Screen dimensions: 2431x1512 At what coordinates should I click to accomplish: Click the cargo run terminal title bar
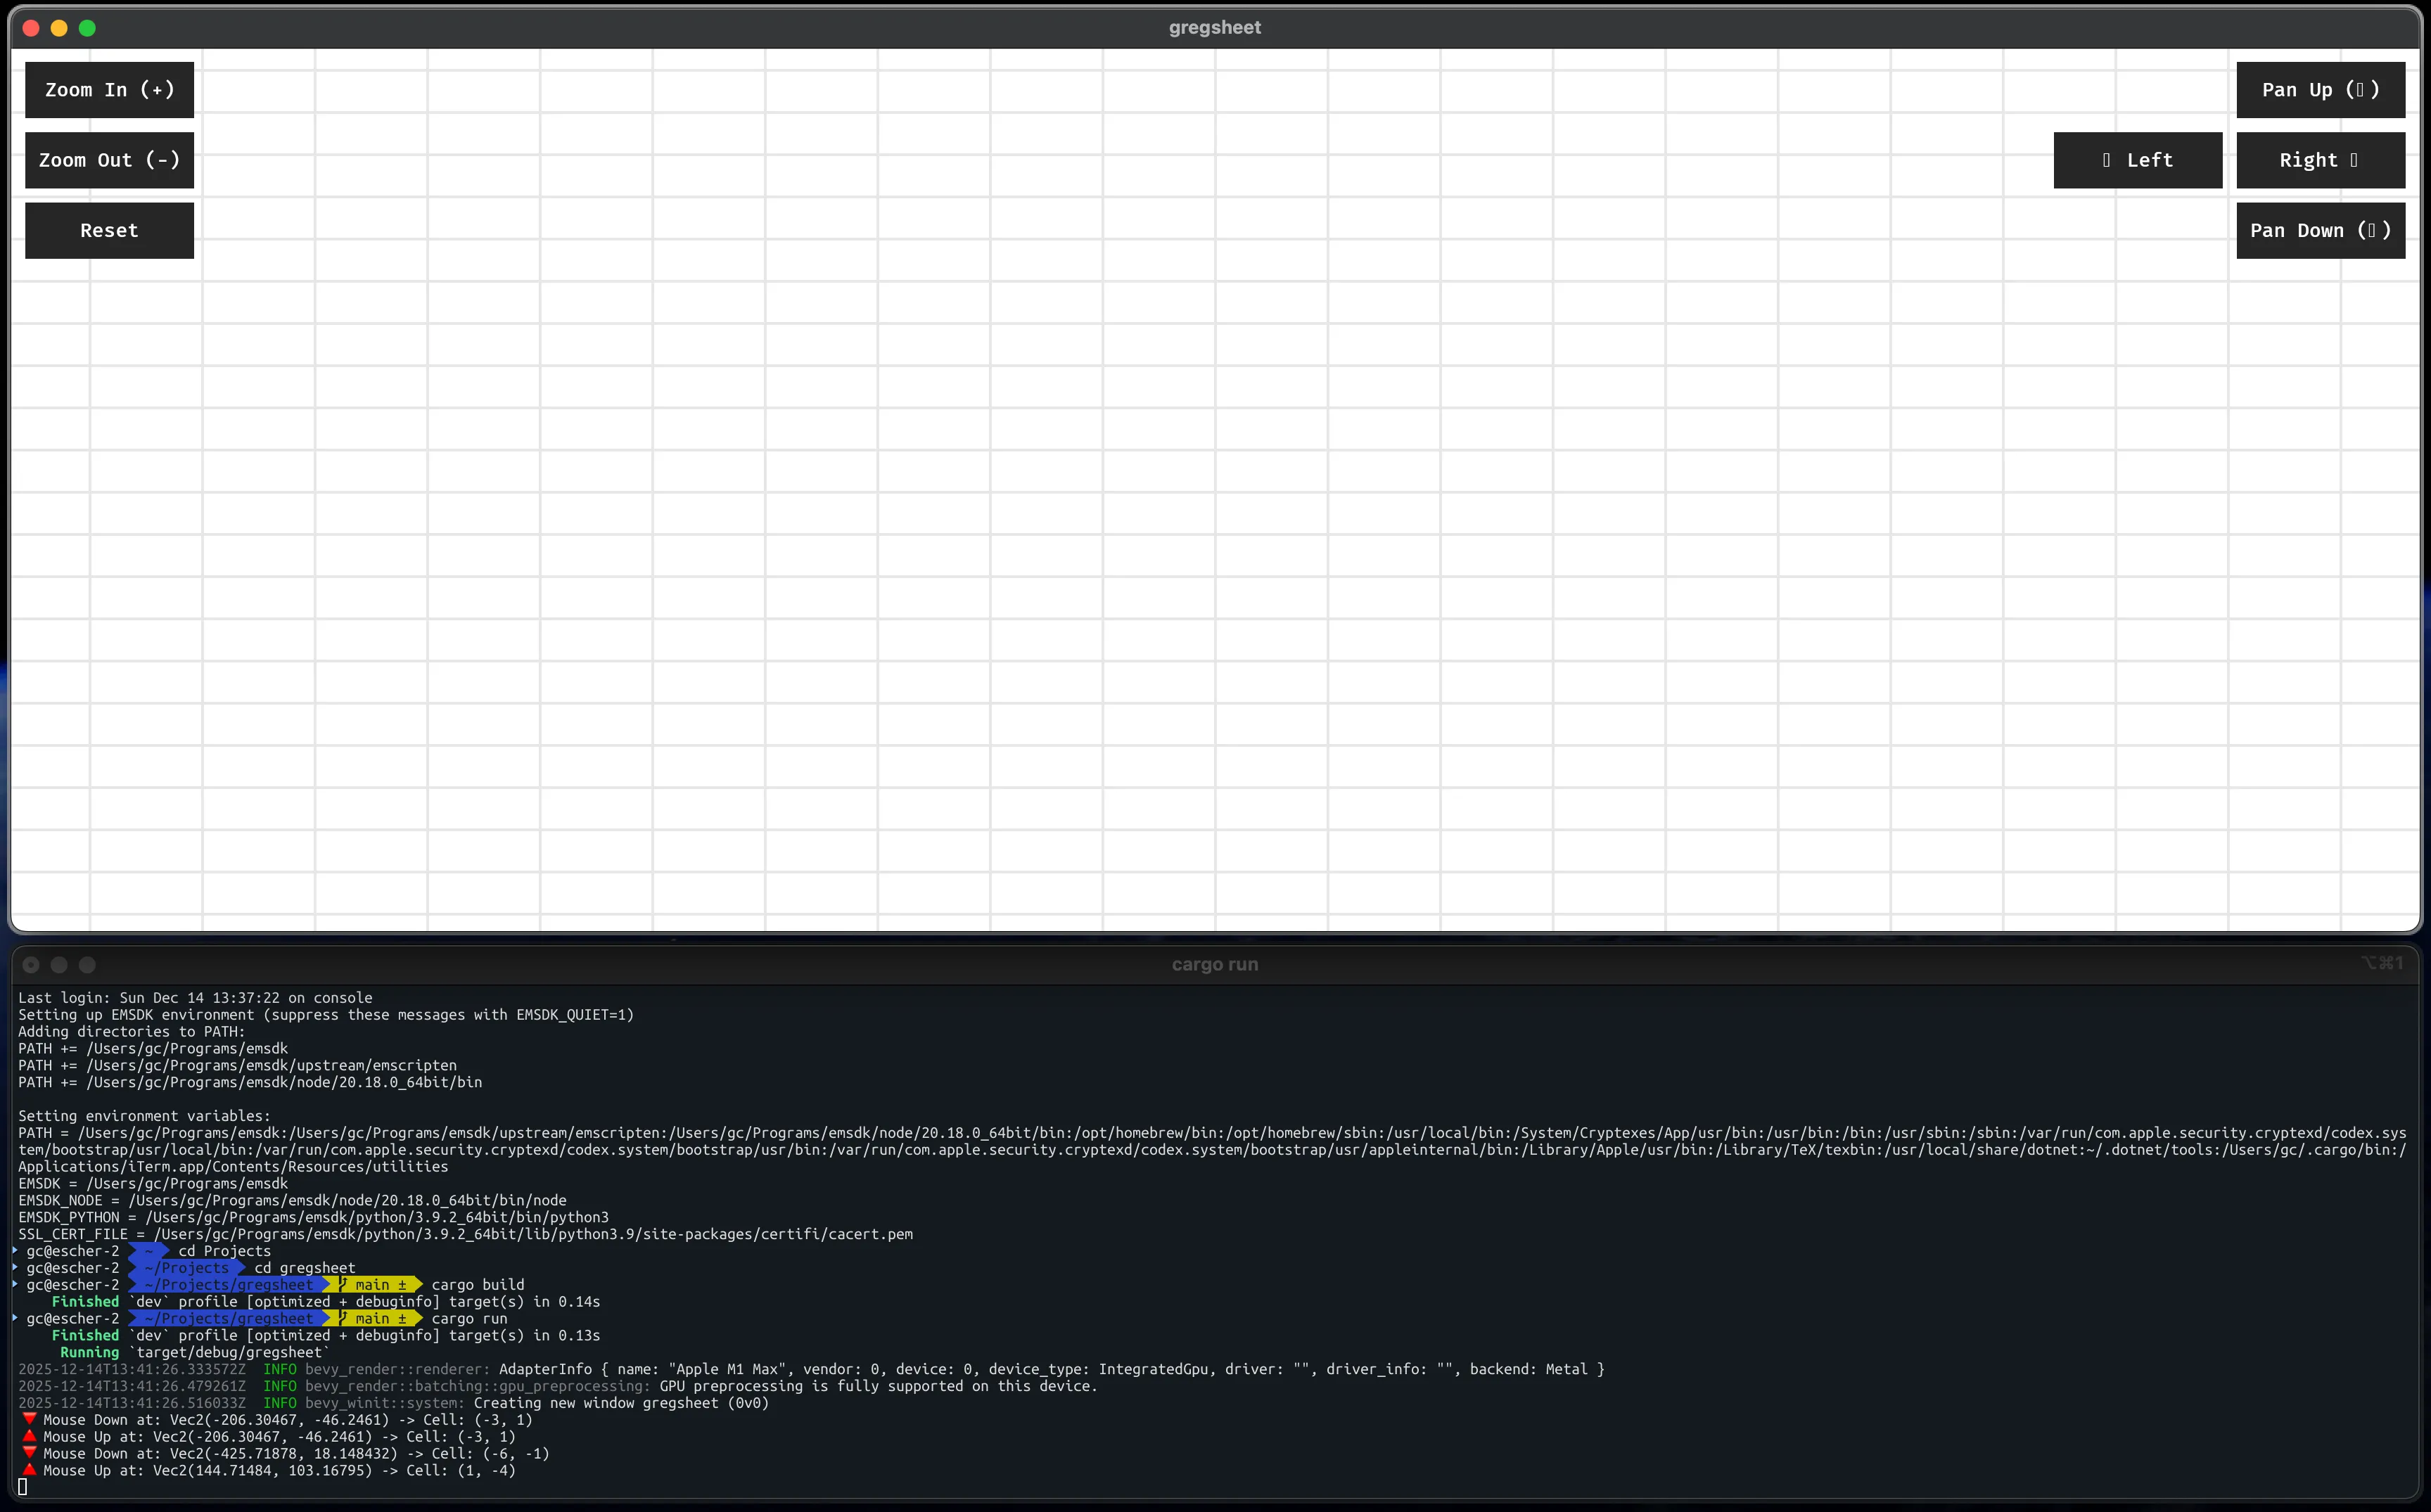coord(1215,963)
